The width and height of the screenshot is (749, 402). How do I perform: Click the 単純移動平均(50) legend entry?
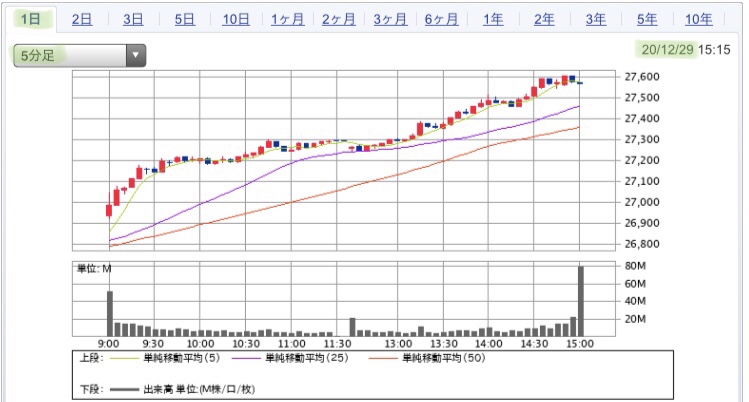[444, 358]
